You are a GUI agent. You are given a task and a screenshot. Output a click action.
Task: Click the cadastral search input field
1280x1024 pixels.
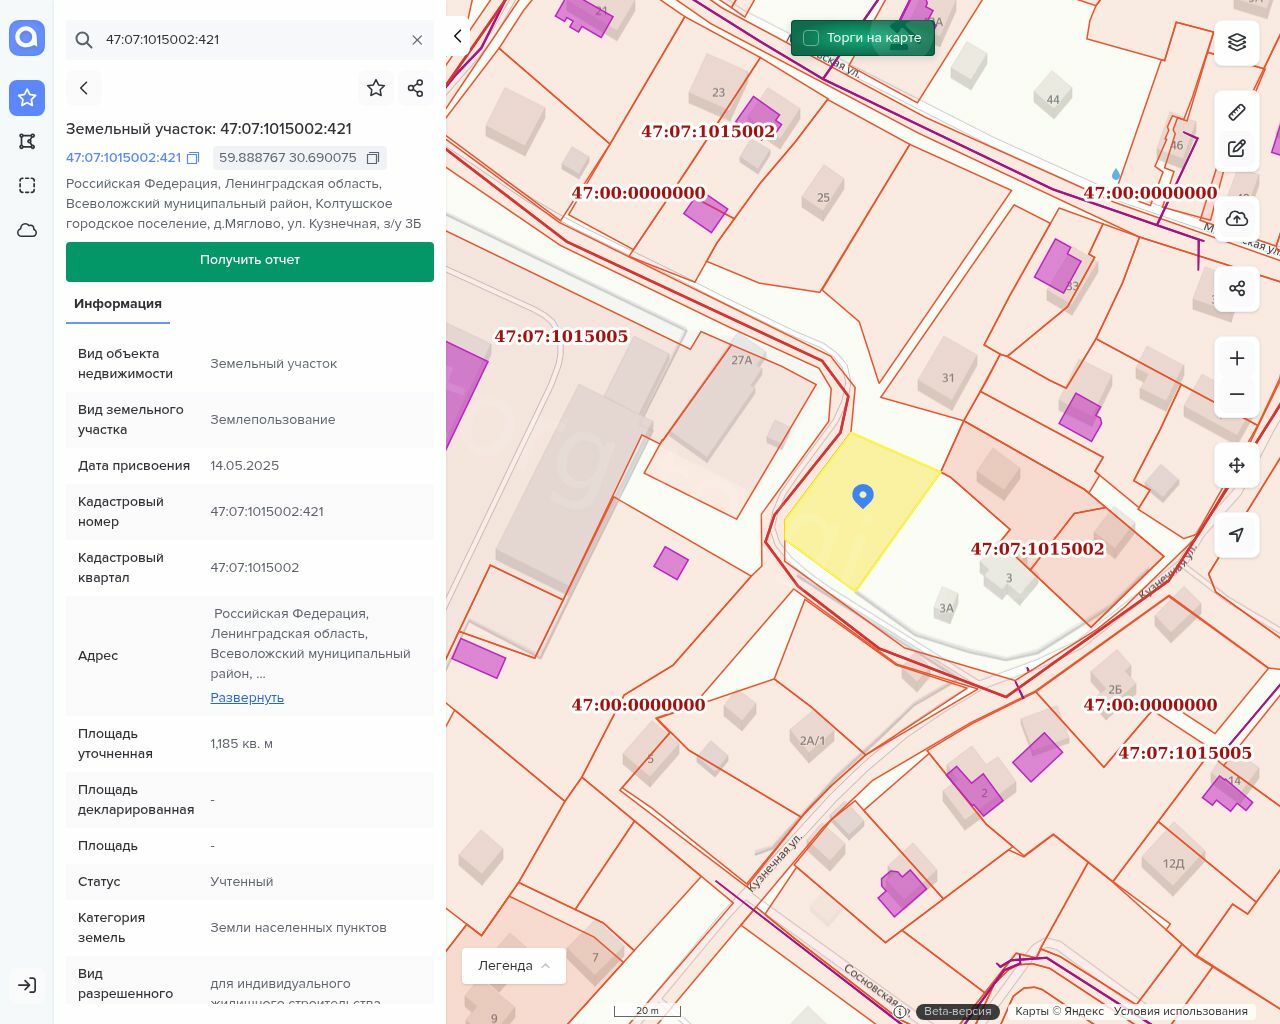pyautogui.click(x=250, y=40)
